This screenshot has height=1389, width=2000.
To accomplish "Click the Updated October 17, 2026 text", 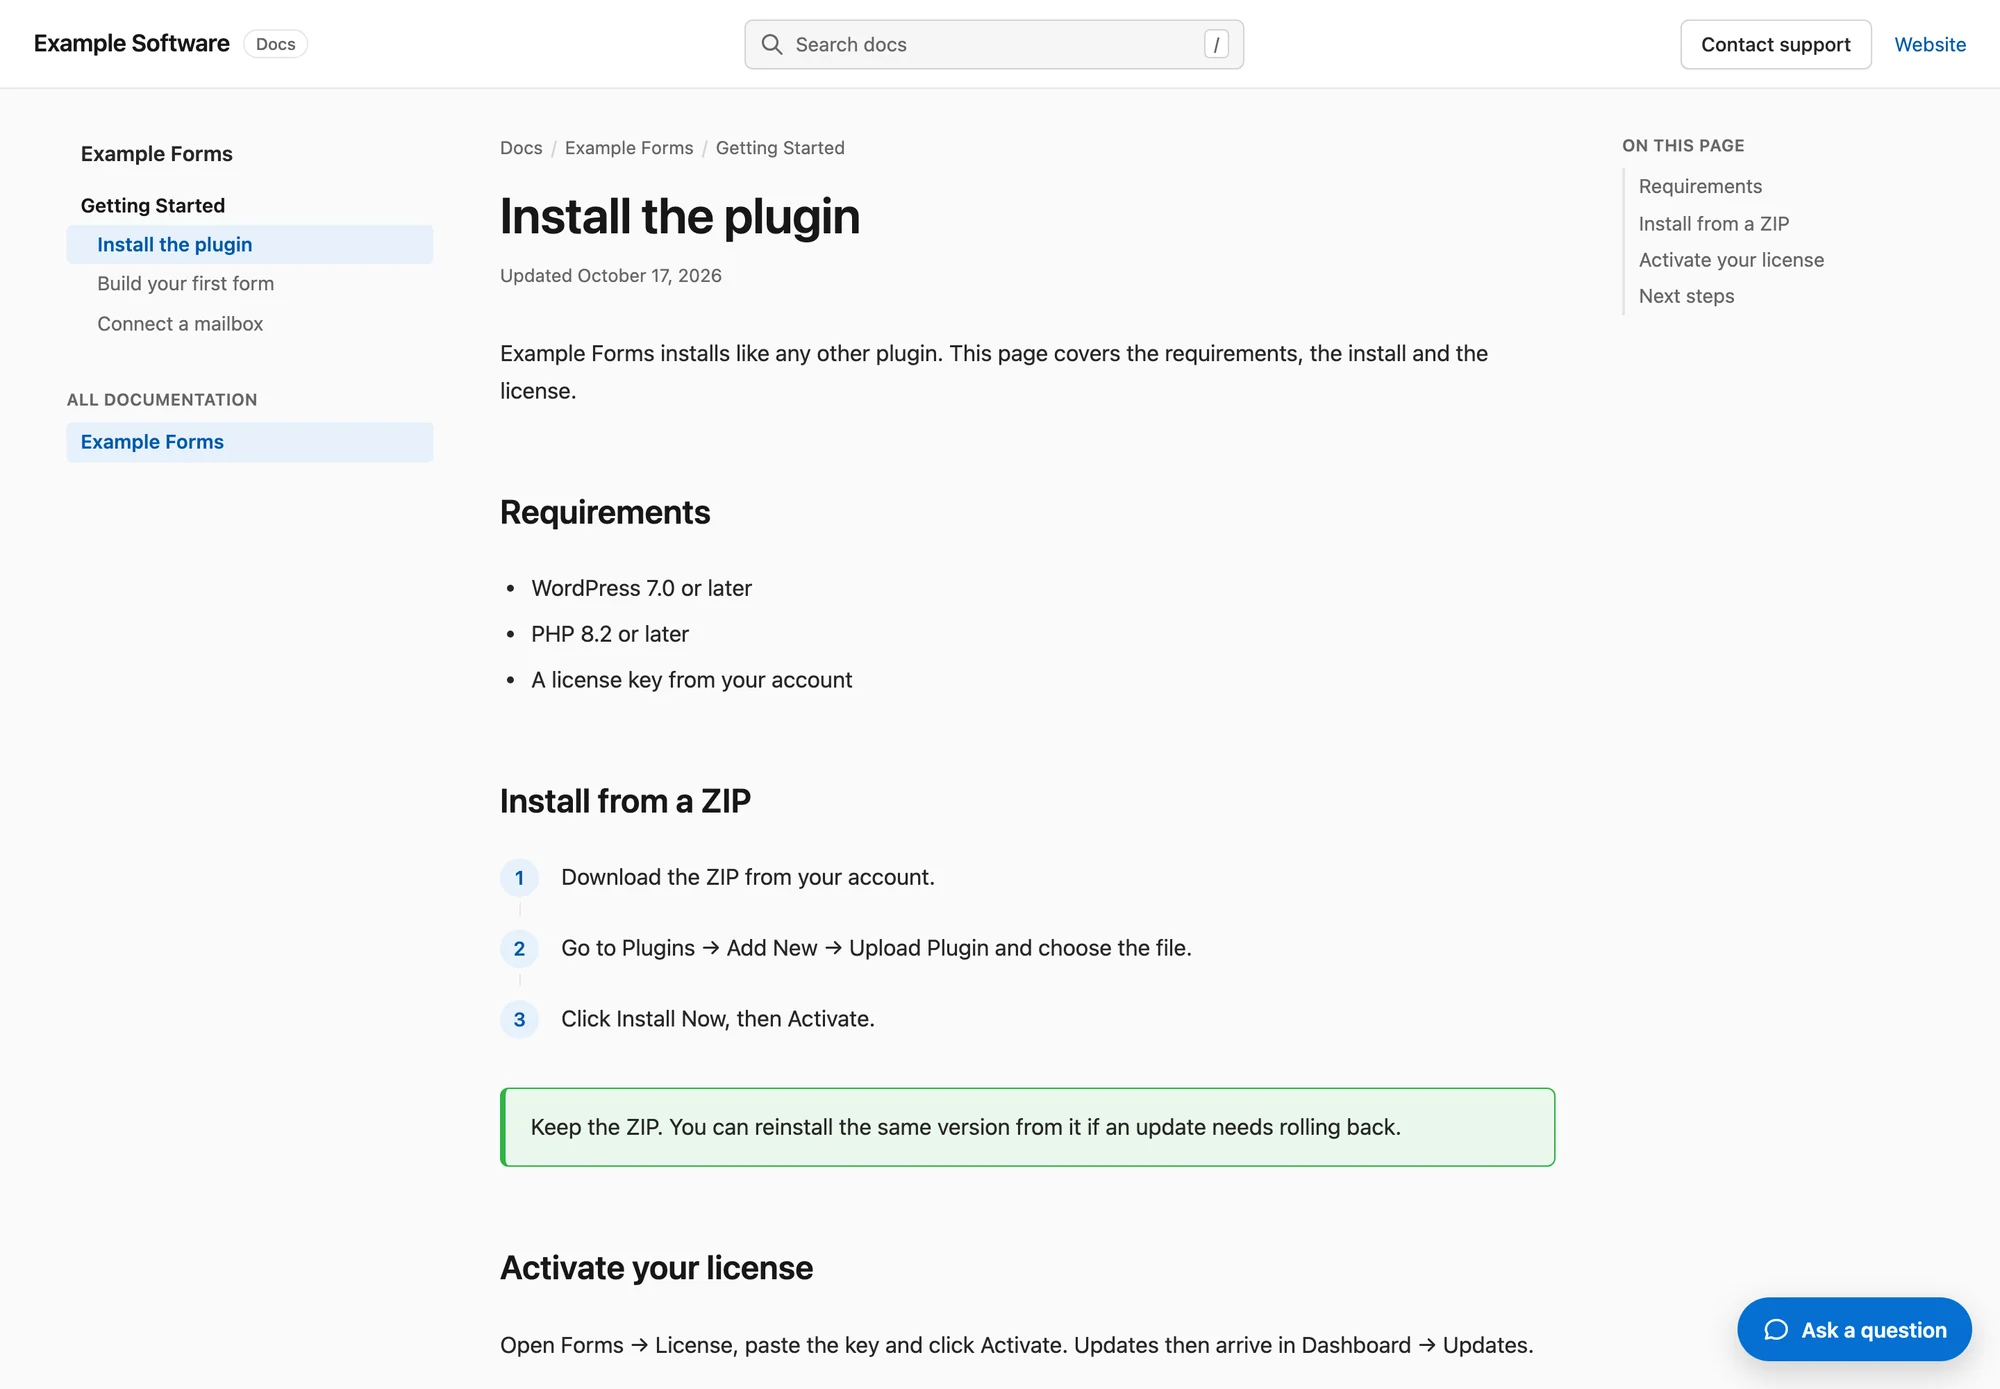I will [x=611, y=276].
